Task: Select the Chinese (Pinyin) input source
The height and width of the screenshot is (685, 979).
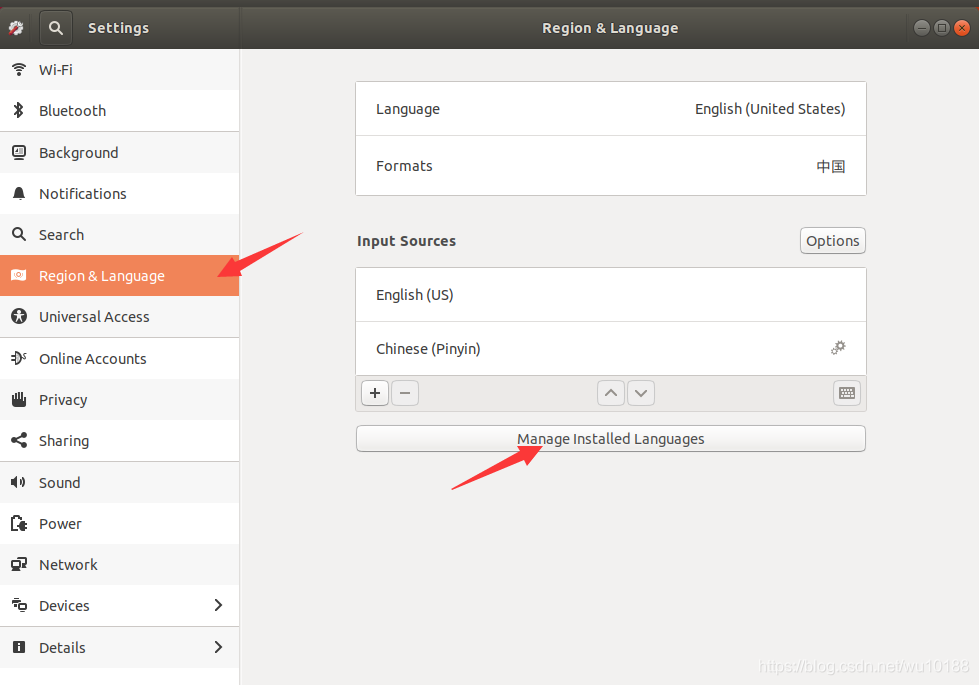Action: pos(611,348)
